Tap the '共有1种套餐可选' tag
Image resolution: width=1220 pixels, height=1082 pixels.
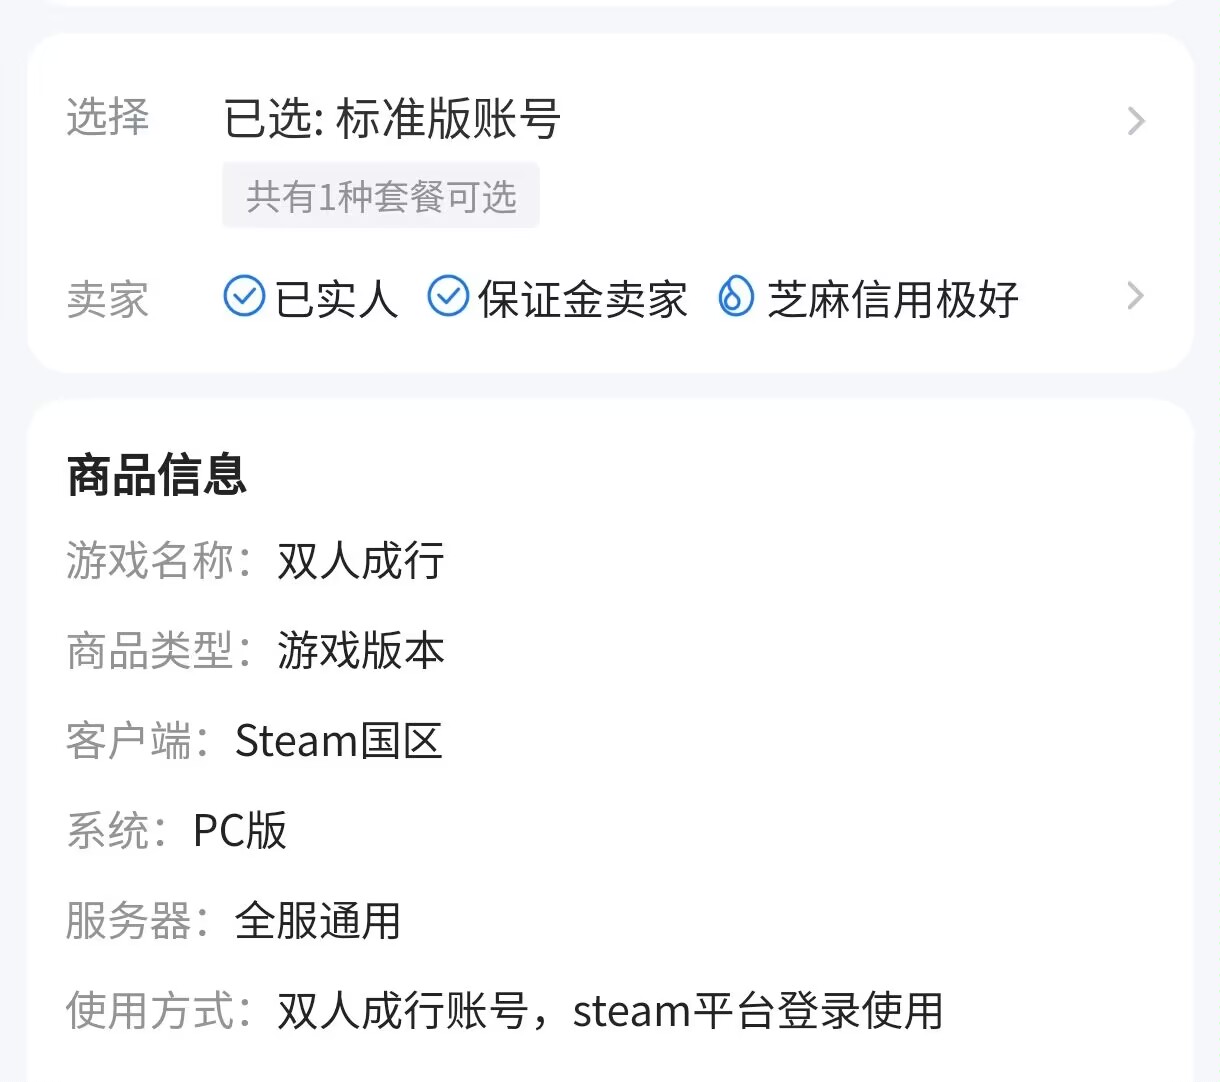[x=381, y=196]
